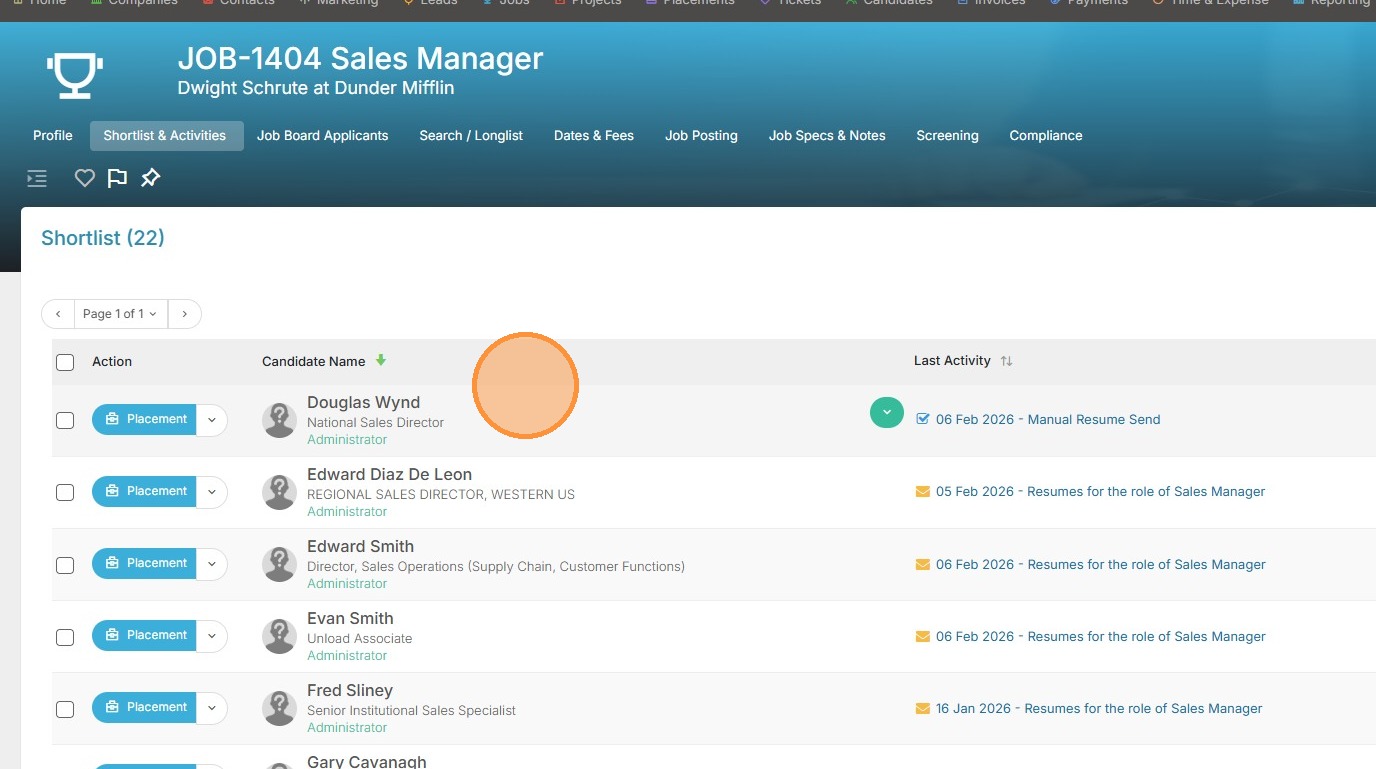Go to next page arrow in pagination
1376x769 pixels.
(184, 314)
